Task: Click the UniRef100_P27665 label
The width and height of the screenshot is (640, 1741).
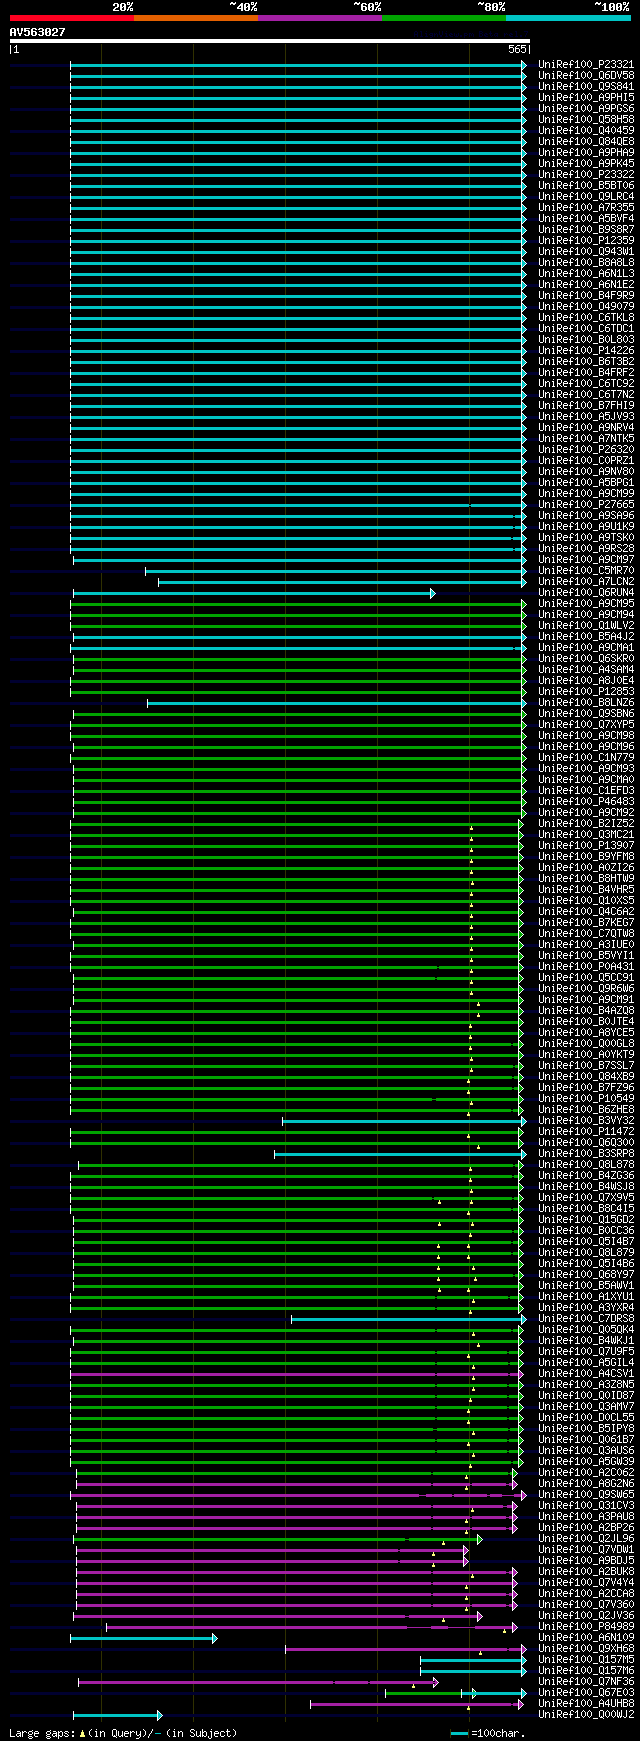Action: click(586, 504)
